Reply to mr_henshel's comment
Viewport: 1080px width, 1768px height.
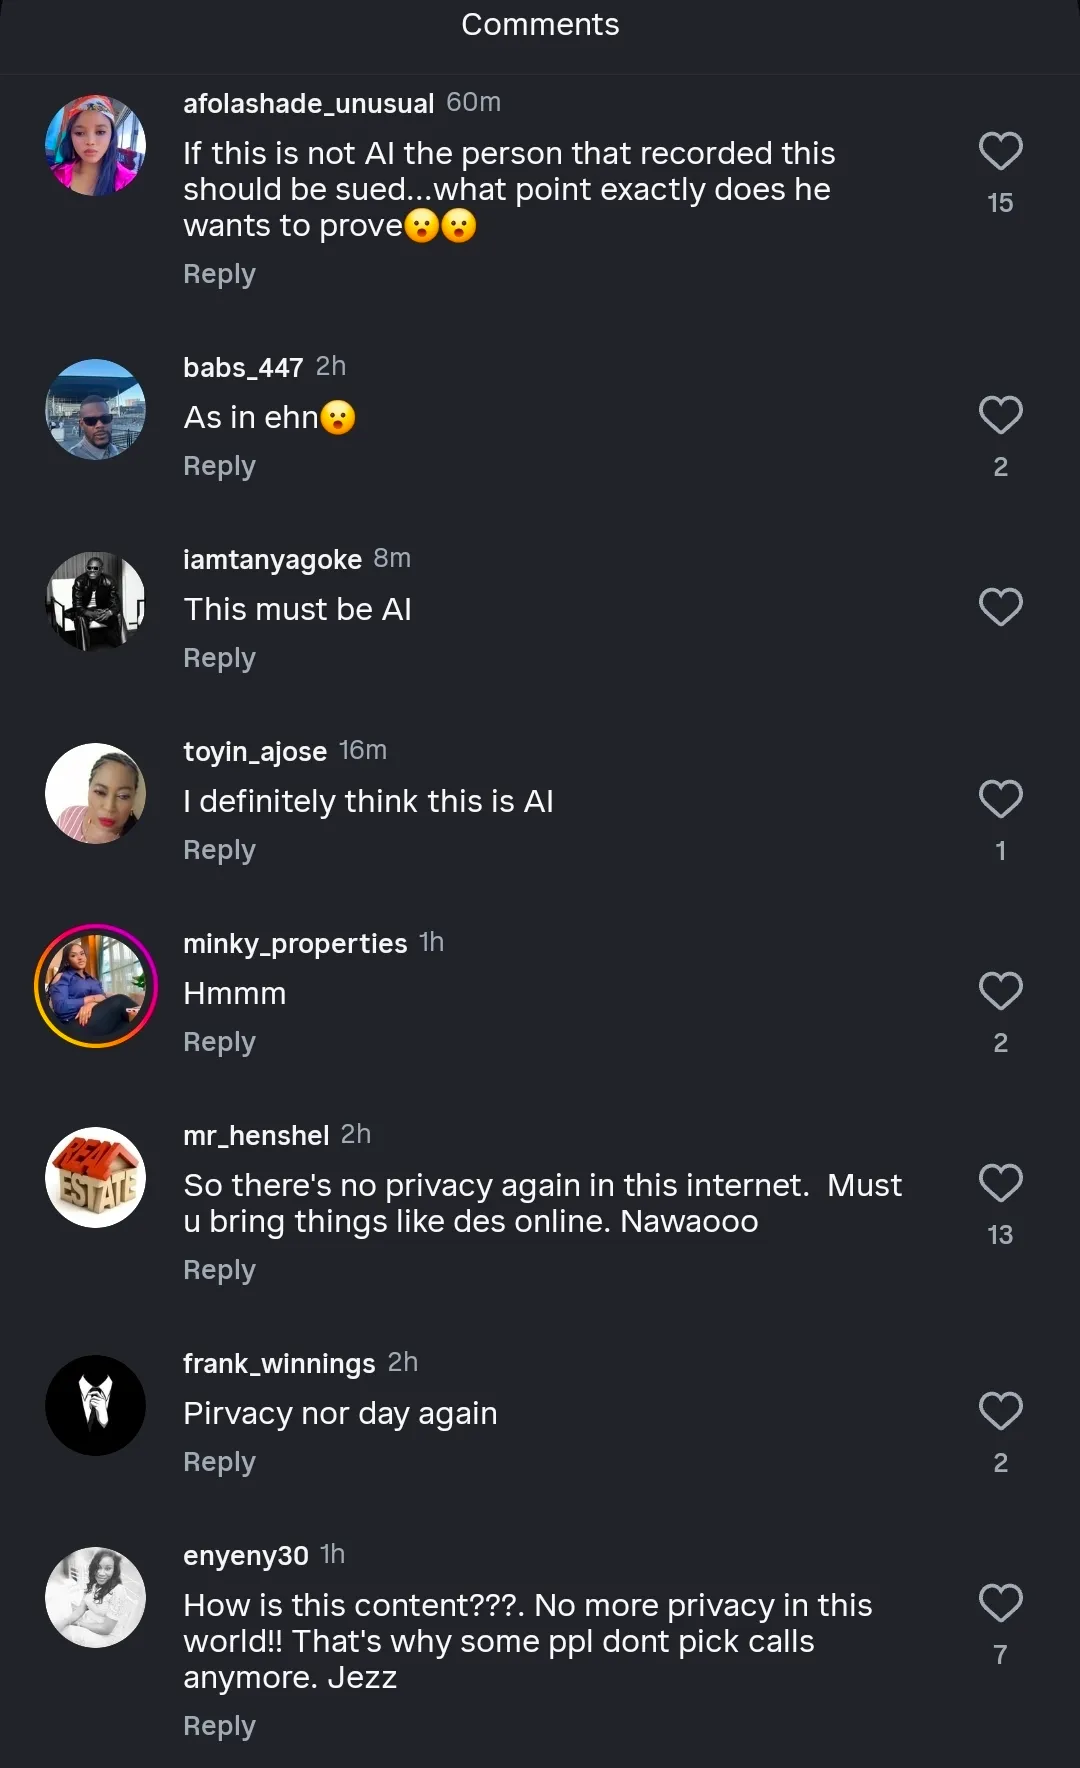[219, 1270]
